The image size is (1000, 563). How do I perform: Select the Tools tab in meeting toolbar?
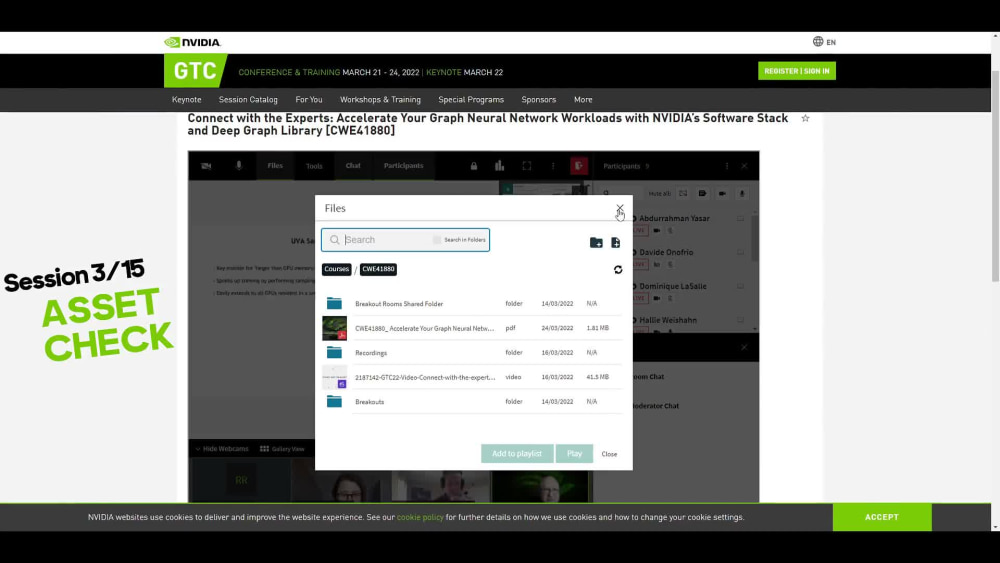pos(314,166)
